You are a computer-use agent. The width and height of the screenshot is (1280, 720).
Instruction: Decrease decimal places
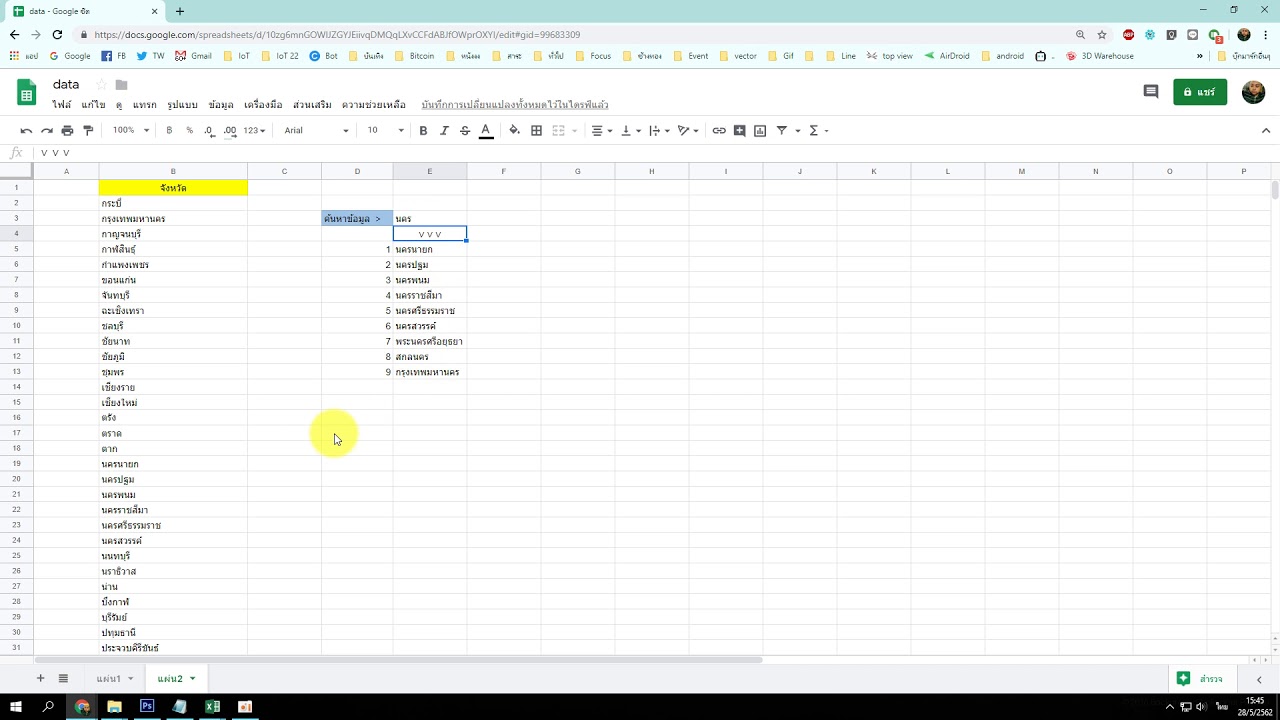tap(209, 130)
